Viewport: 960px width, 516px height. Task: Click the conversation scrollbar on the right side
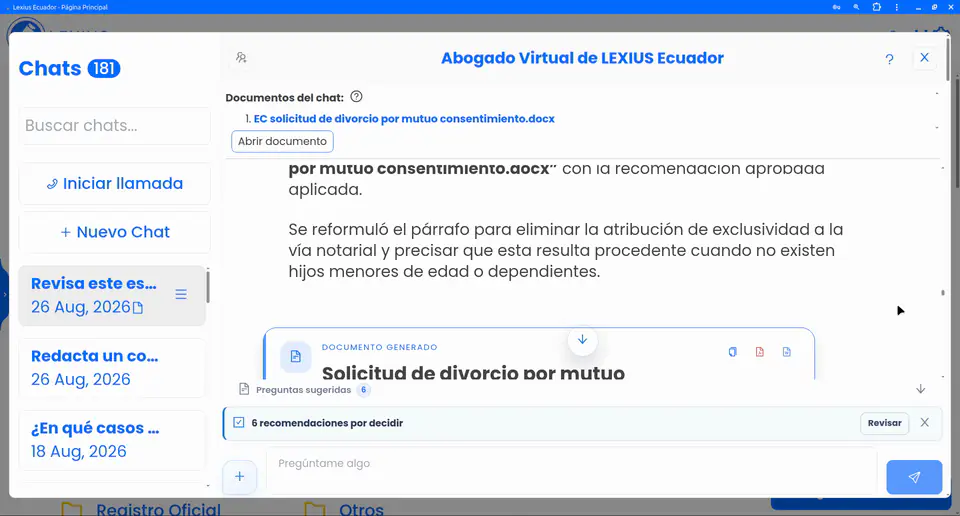point(943,293)
